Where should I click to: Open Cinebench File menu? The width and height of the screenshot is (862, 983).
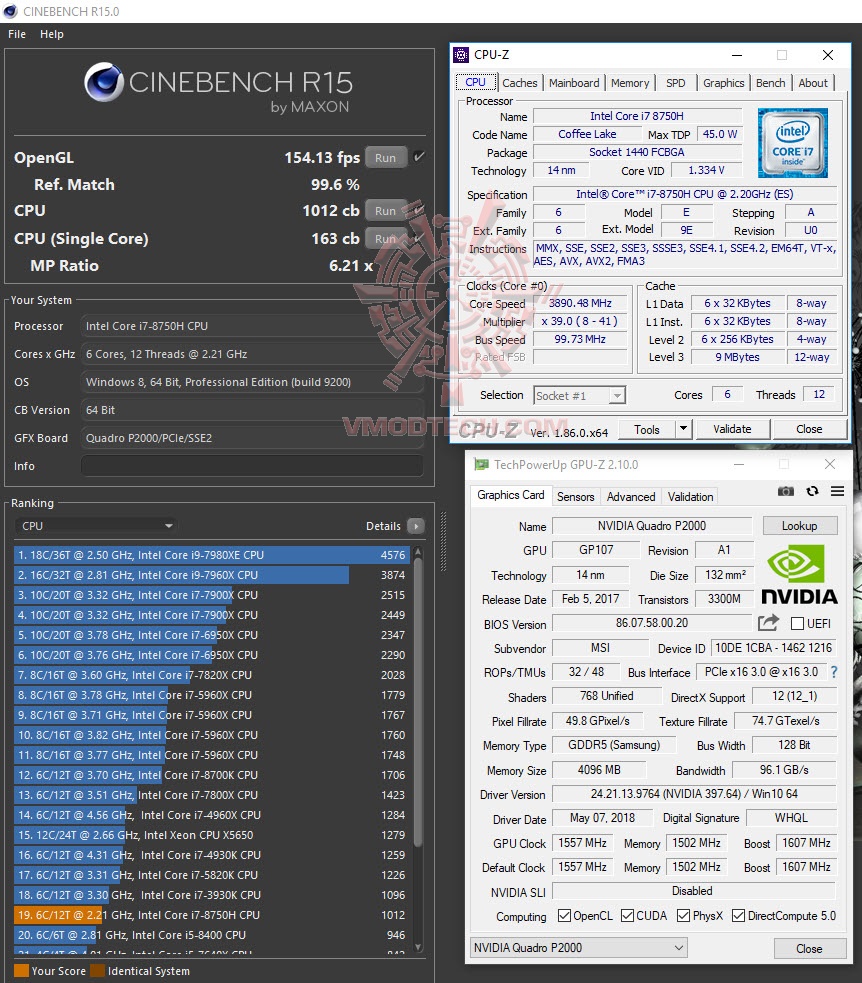(17, 34)
